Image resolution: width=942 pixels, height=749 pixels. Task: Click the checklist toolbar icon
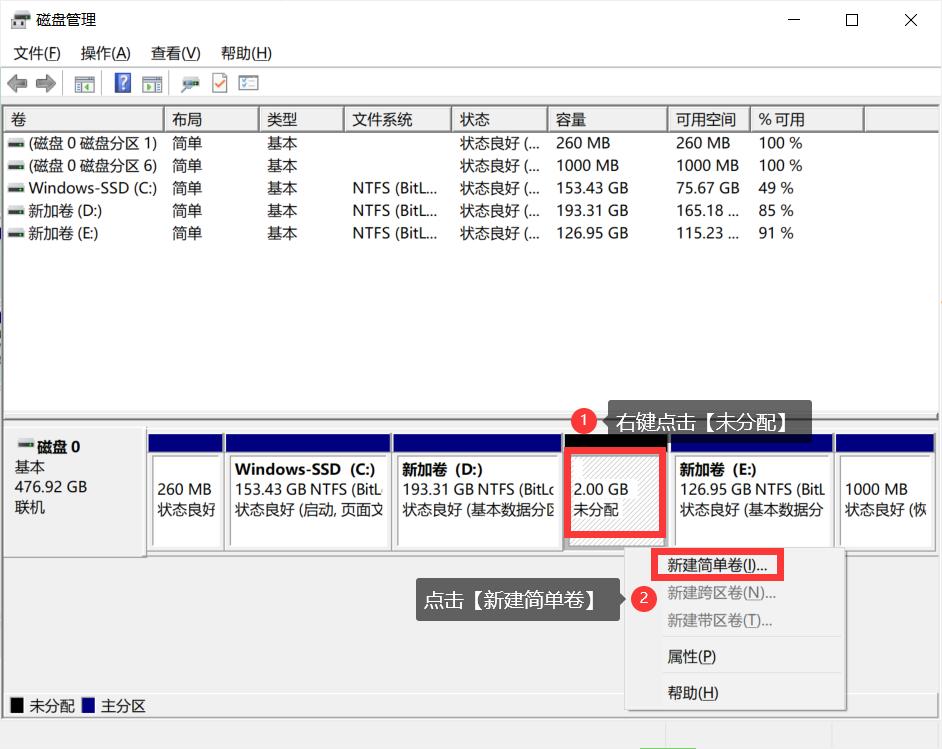pyautogui.click(x=247, y=83)
